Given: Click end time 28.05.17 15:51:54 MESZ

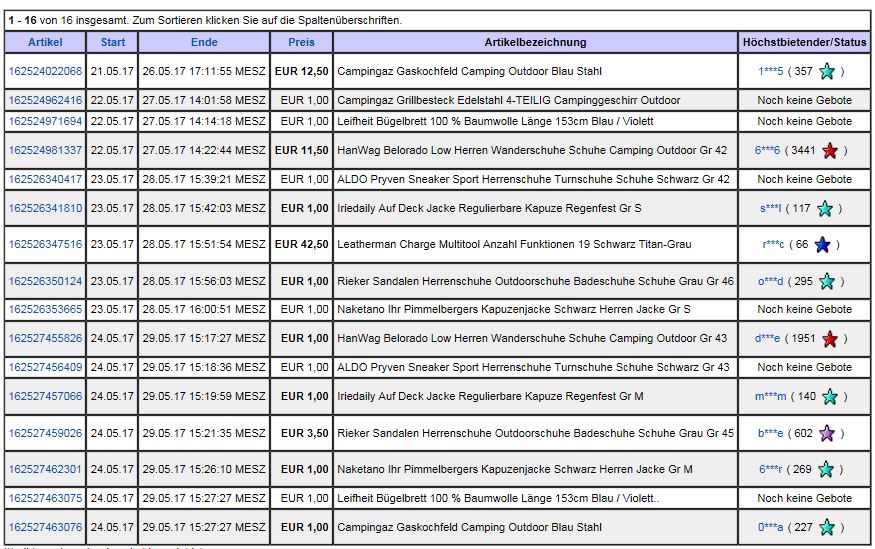Looking at the screenshot, I should 204,244.
